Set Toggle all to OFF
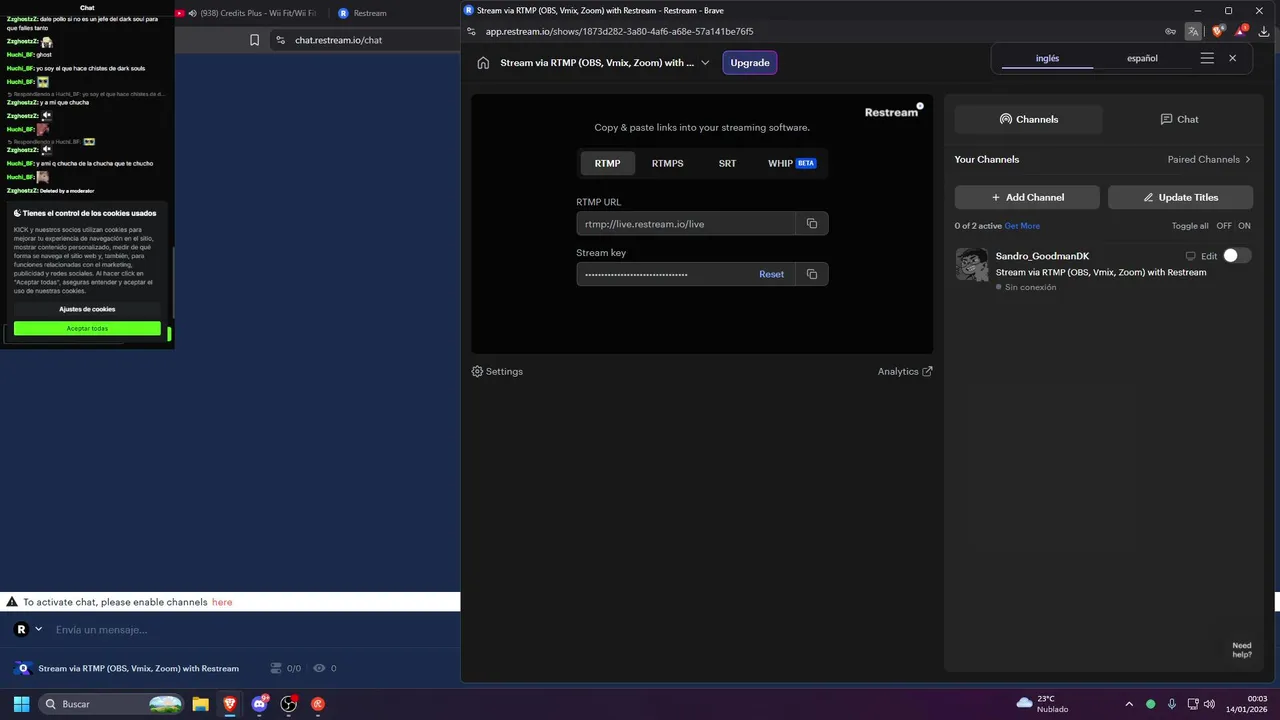Image resolution: width=1280 pixels, height=720 pixels. [1224, 226]
